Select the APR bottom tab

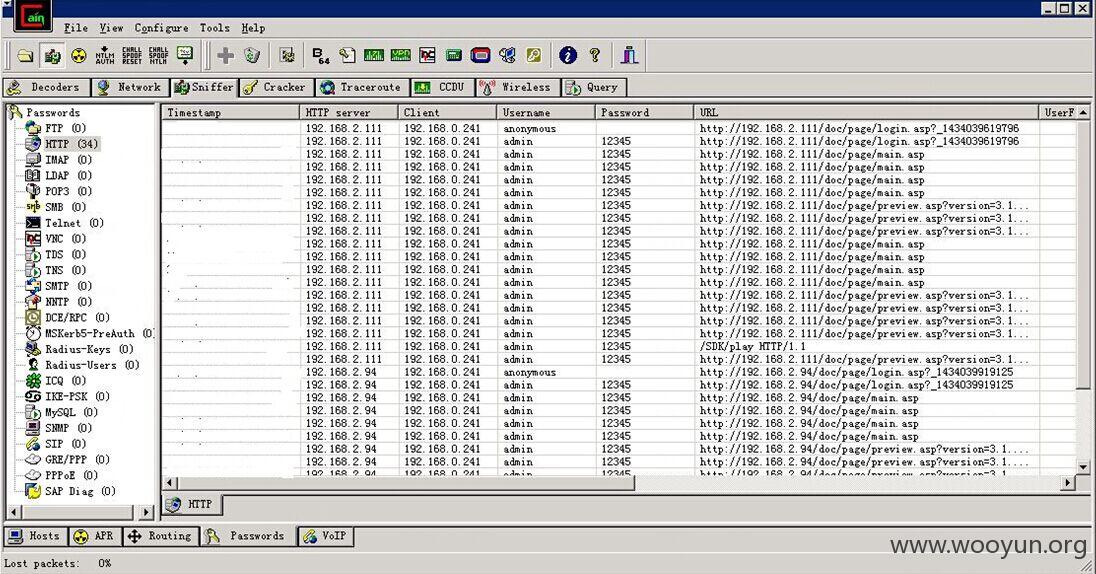[x=94, y=536]
